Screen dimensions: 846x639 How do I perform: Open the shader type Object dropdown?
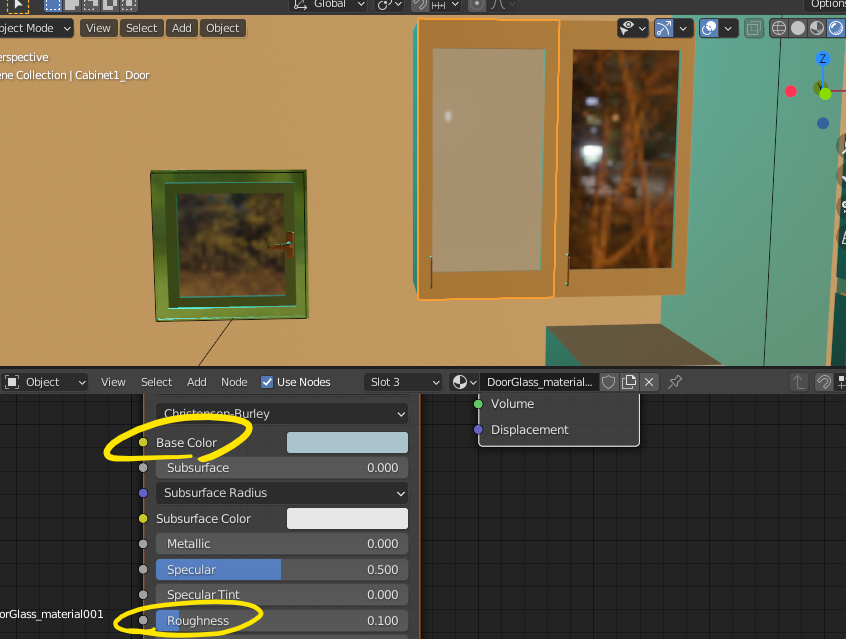click(45, 382)
